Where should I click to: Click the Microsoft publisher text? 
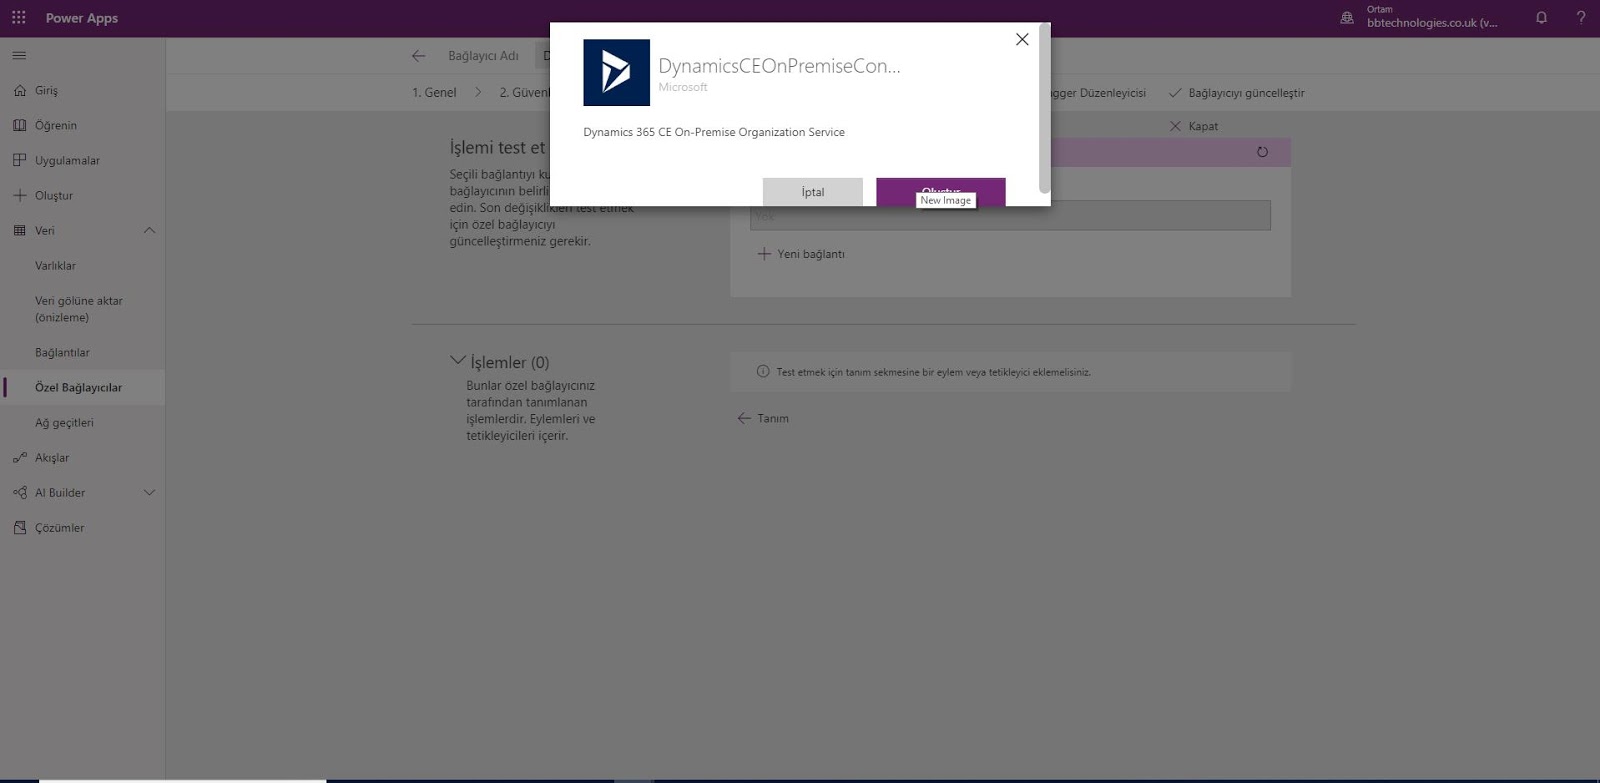(x=683, y=87)
